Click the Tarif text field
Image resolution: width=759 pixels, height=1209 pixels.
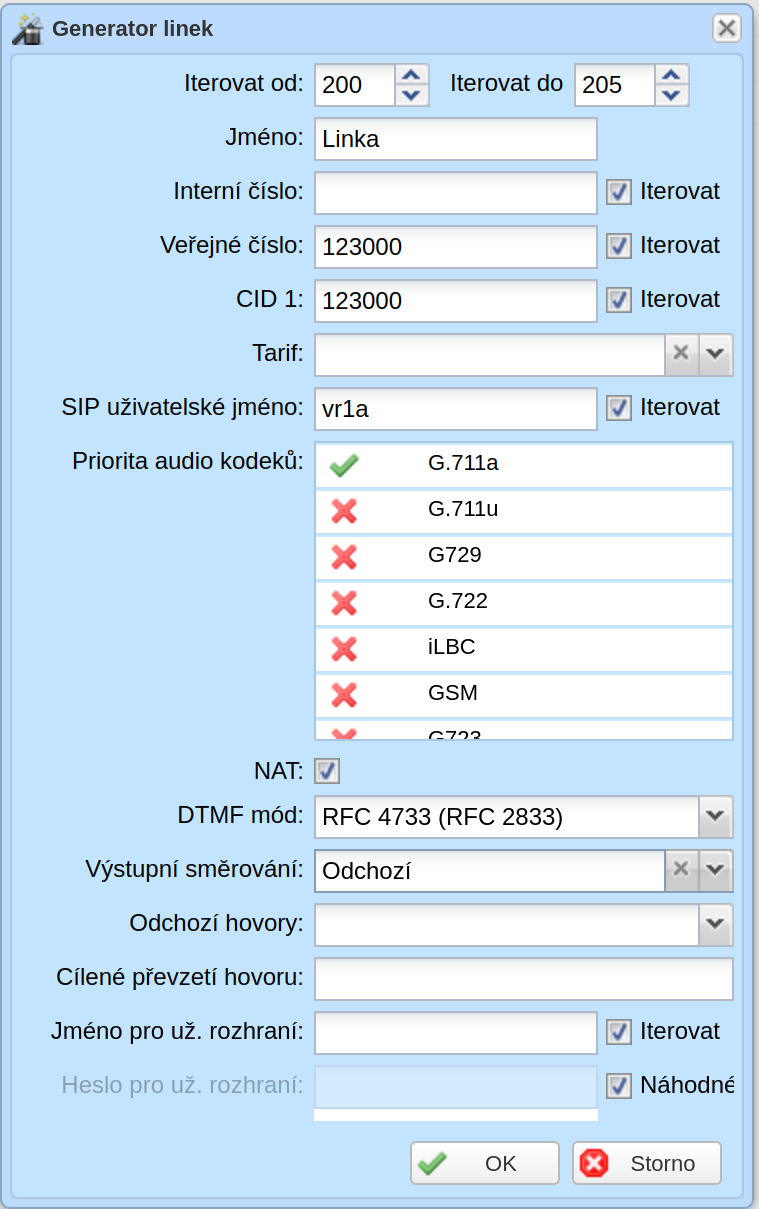(x=490, y=354)
